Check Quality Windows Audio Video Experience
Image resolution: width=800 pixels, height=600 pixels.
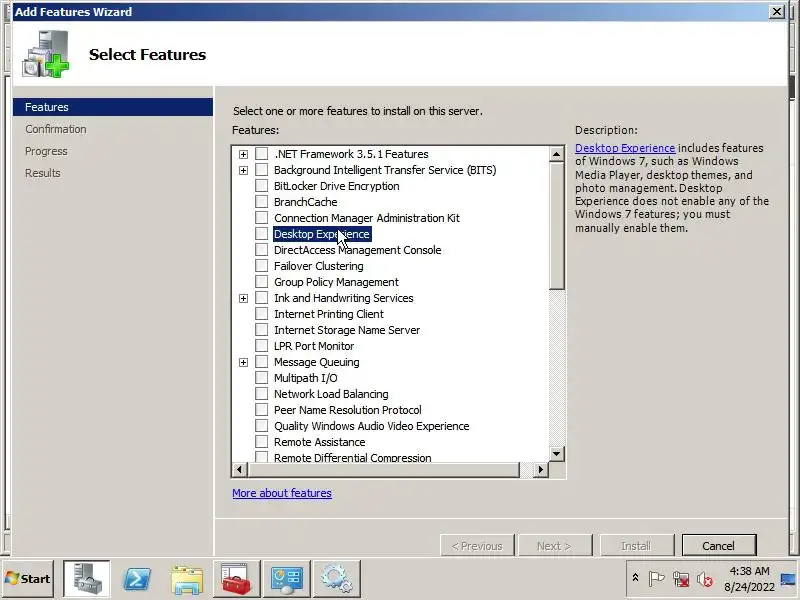[x=261, y=426]
